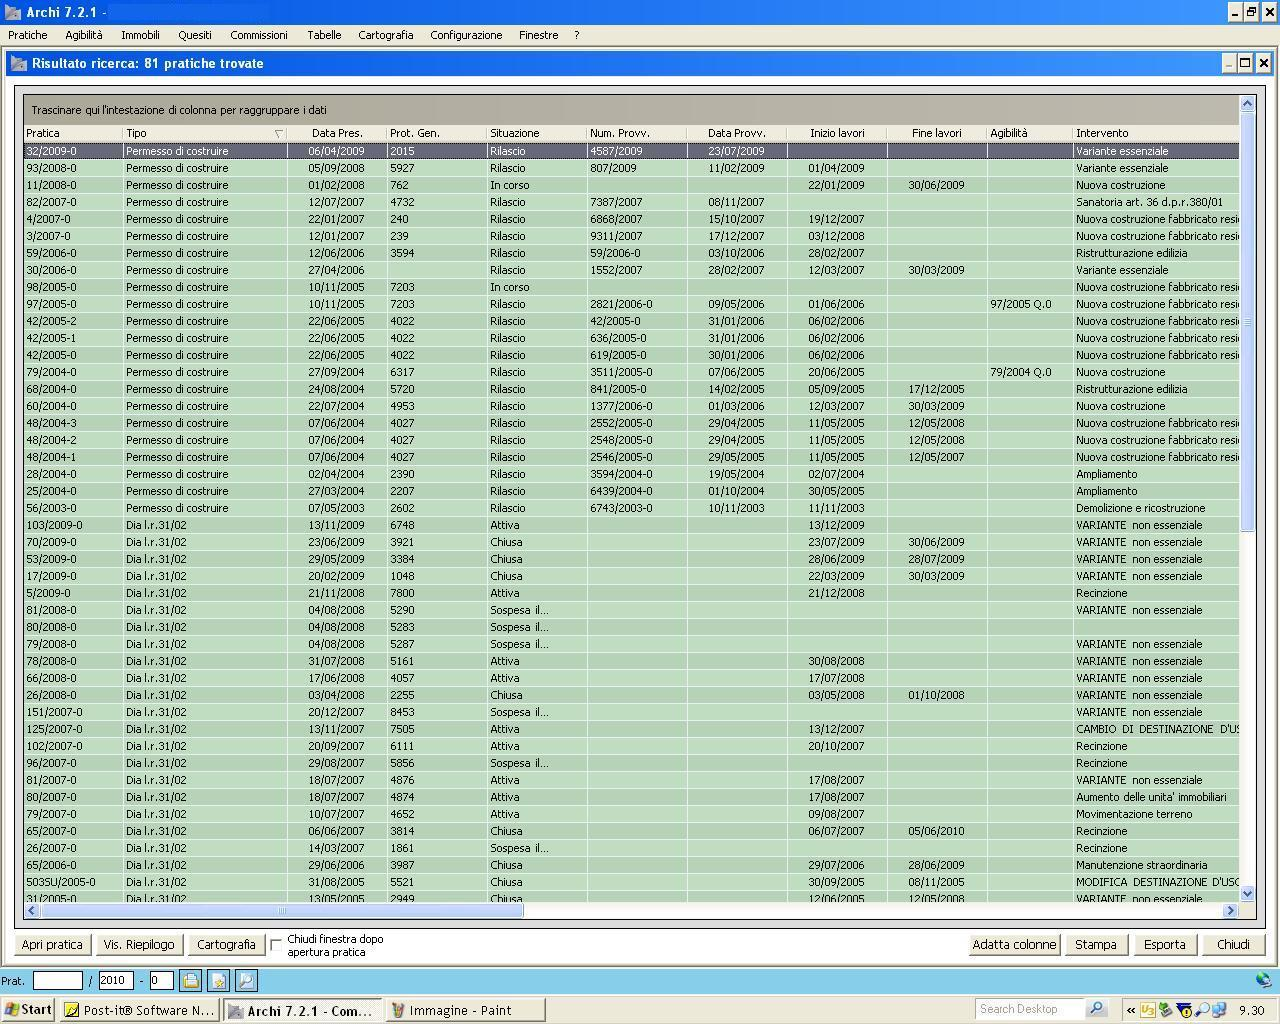Sort by the Intervento column header
The width and height of the screenshot is (1280, 1024).
tap(1156, 133)
